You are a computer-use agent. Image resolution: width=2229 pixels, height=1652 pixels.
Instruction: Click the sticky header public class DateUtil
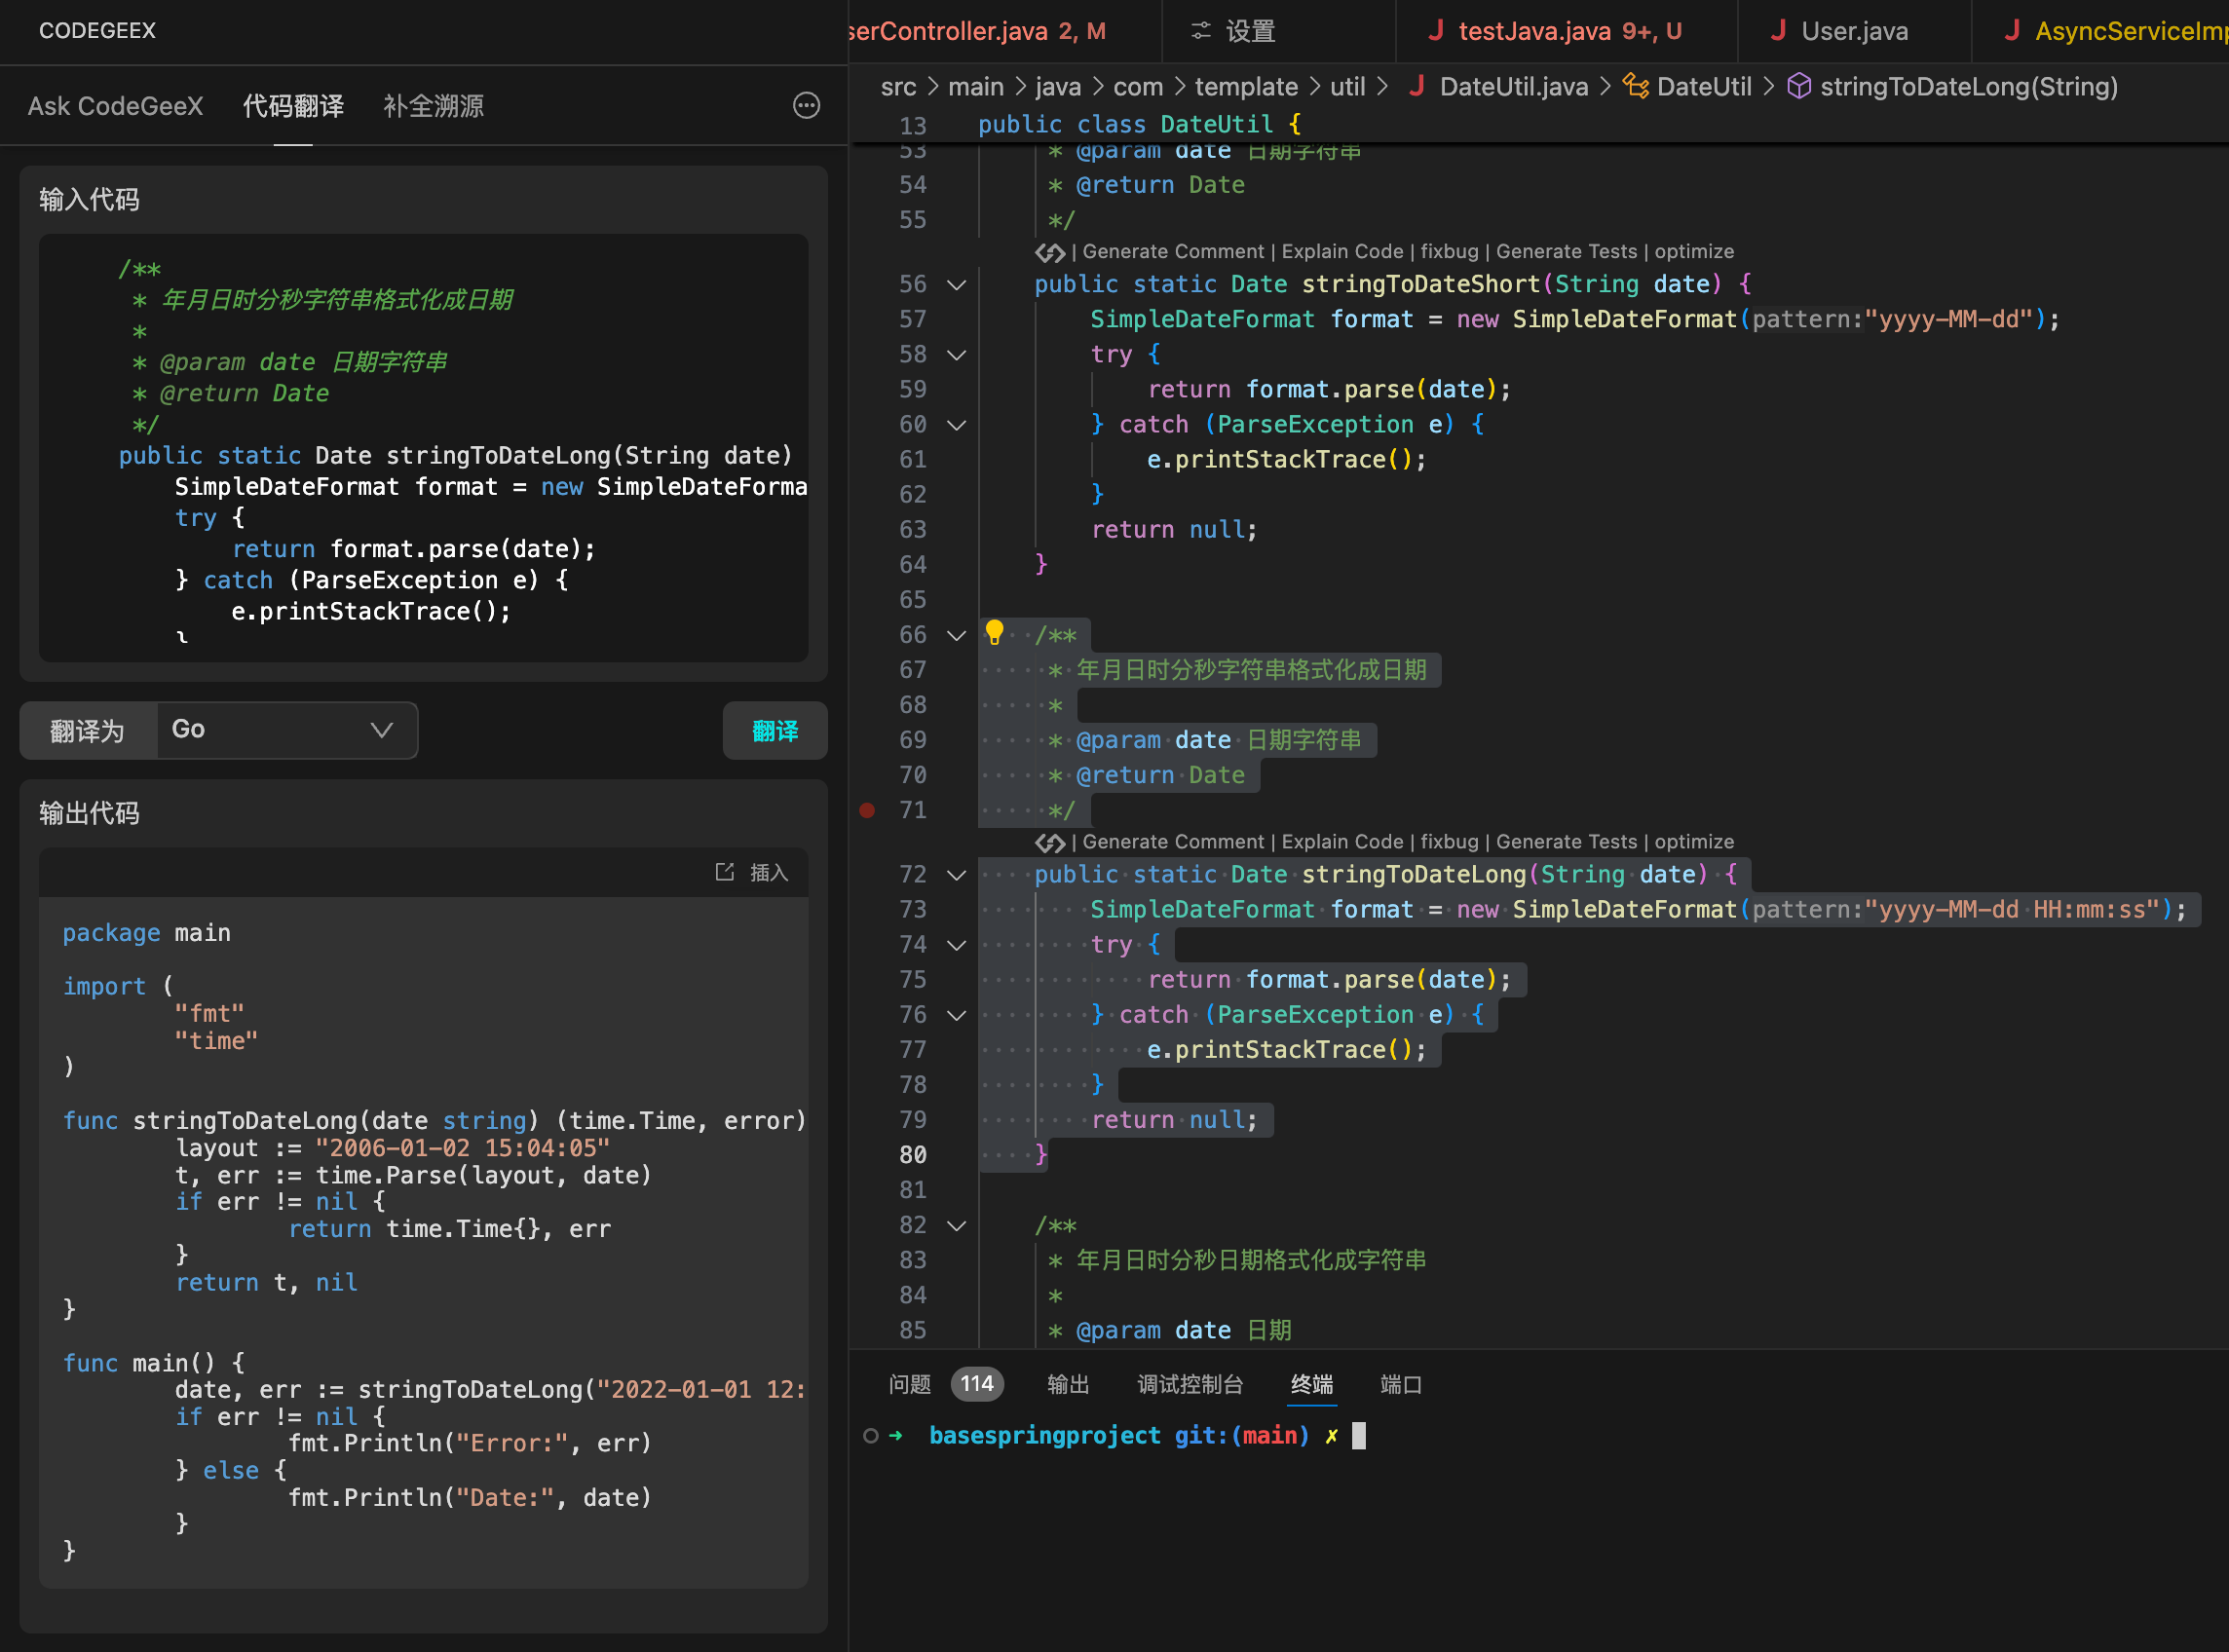tap(1139, 125)
